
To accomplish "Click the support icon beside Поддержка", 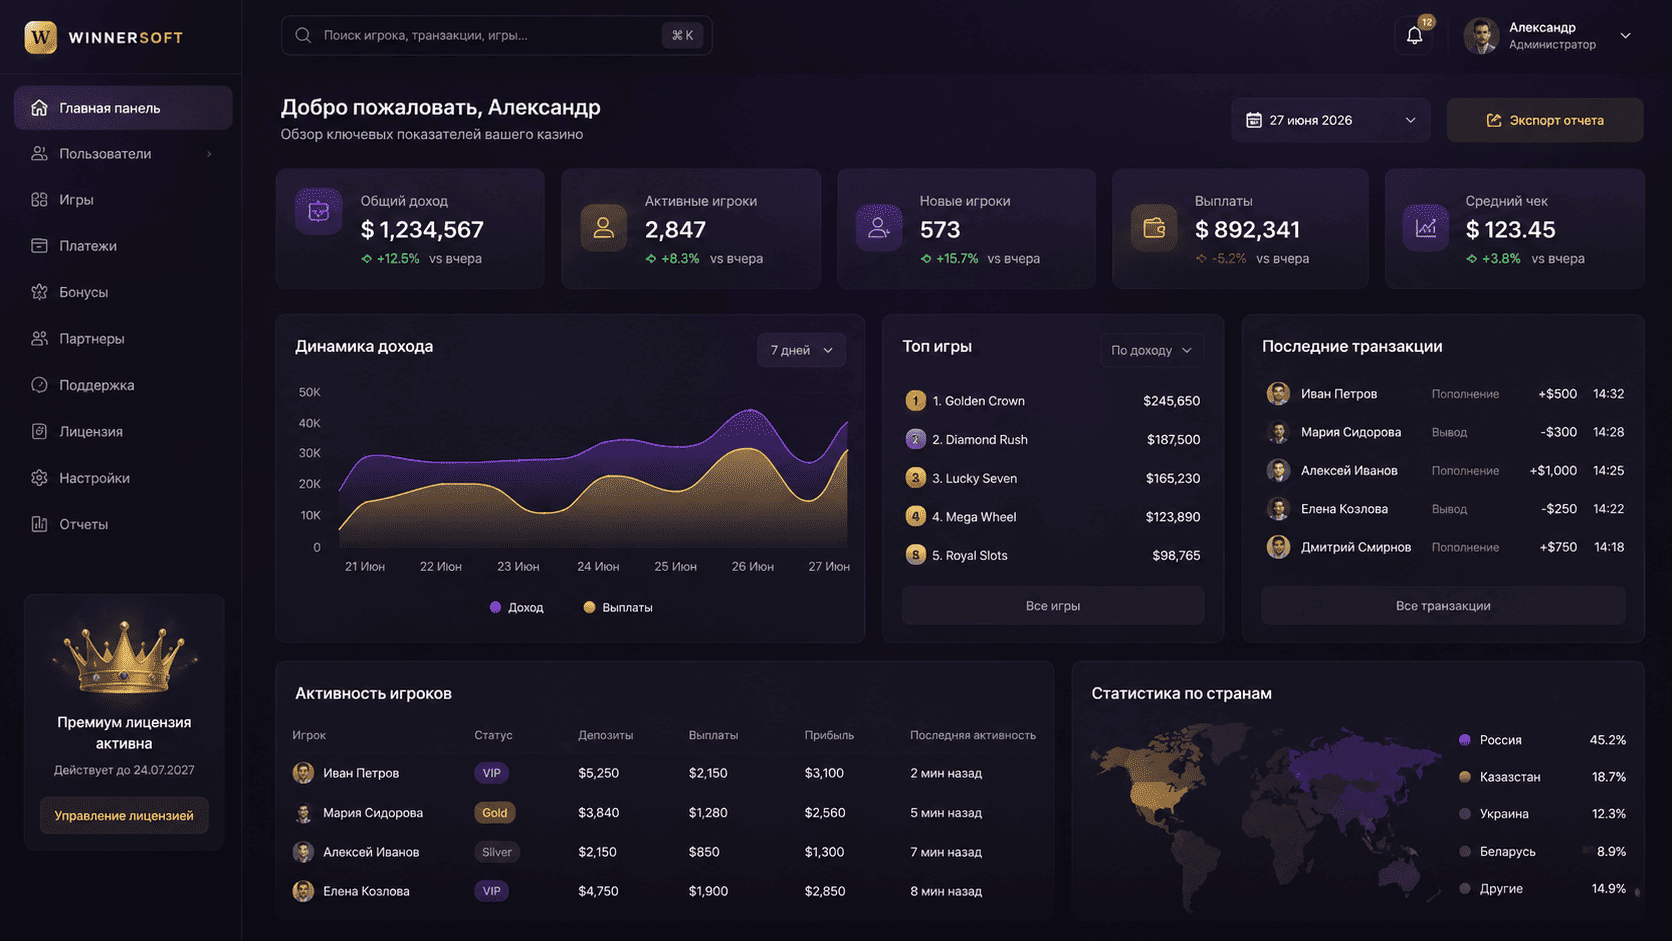I will (x=39, y=385).
